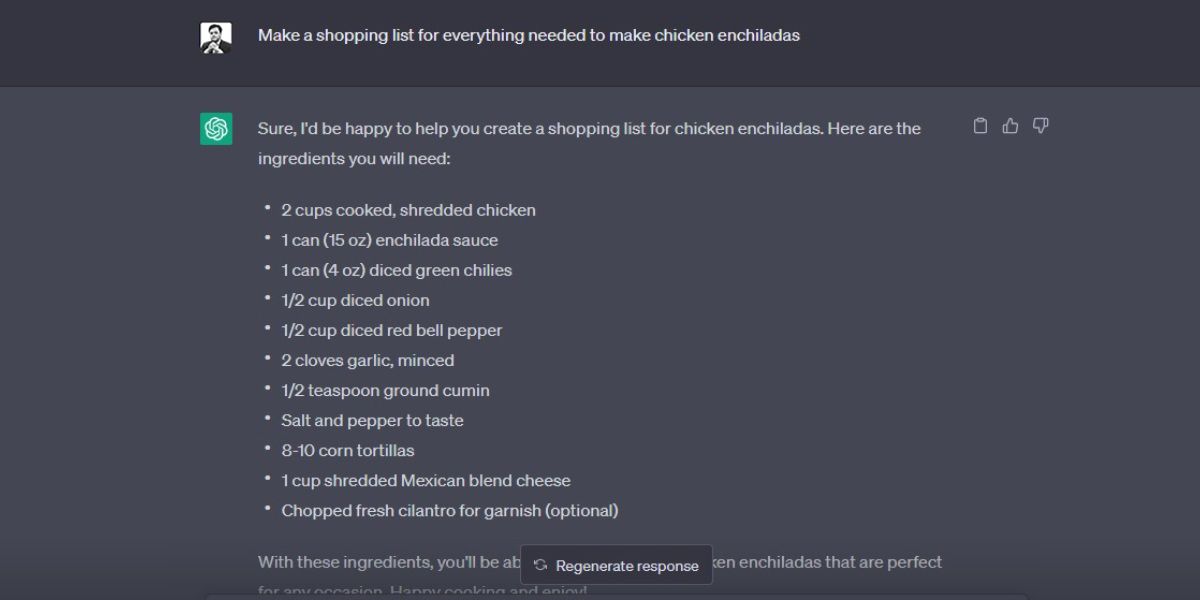Viewport: 1200px width, 600px height.
Task: Click the closing "With these ingredients" paragraph
Action: 385,562
